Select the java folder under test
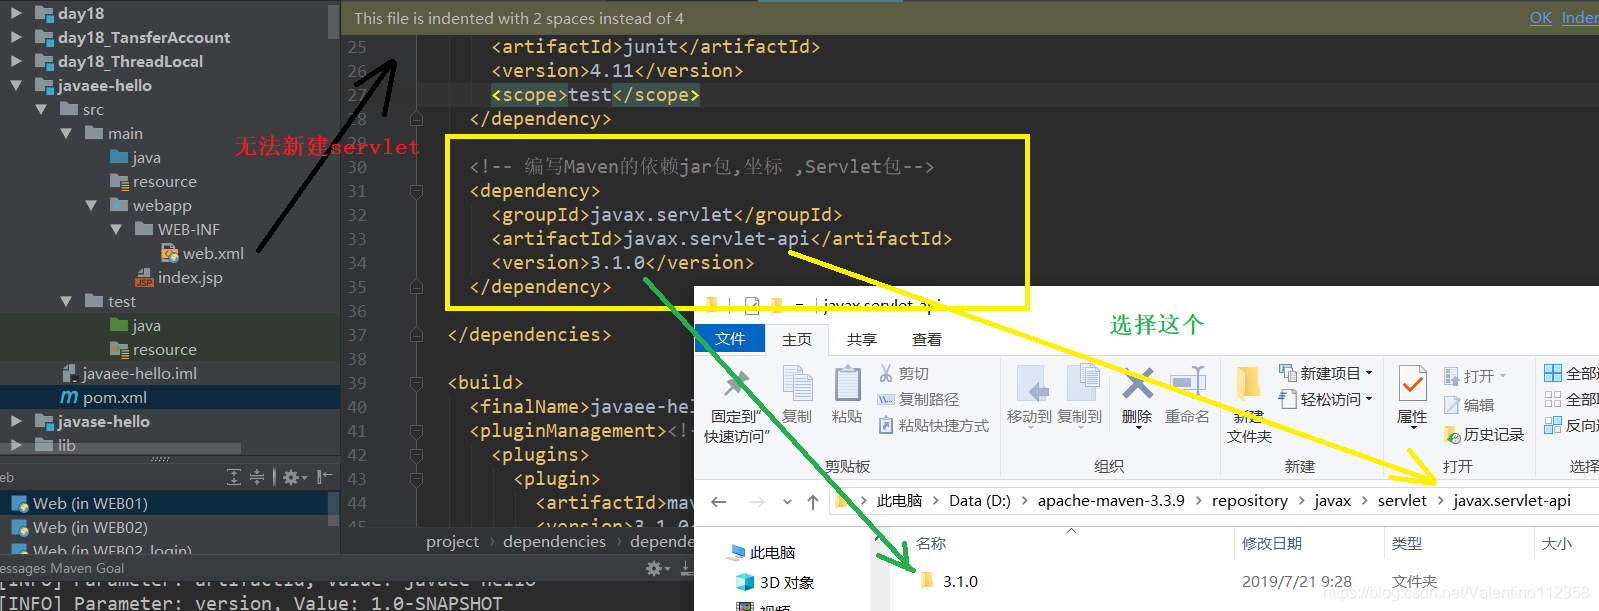1599x611 pixels. click(146, 325)
